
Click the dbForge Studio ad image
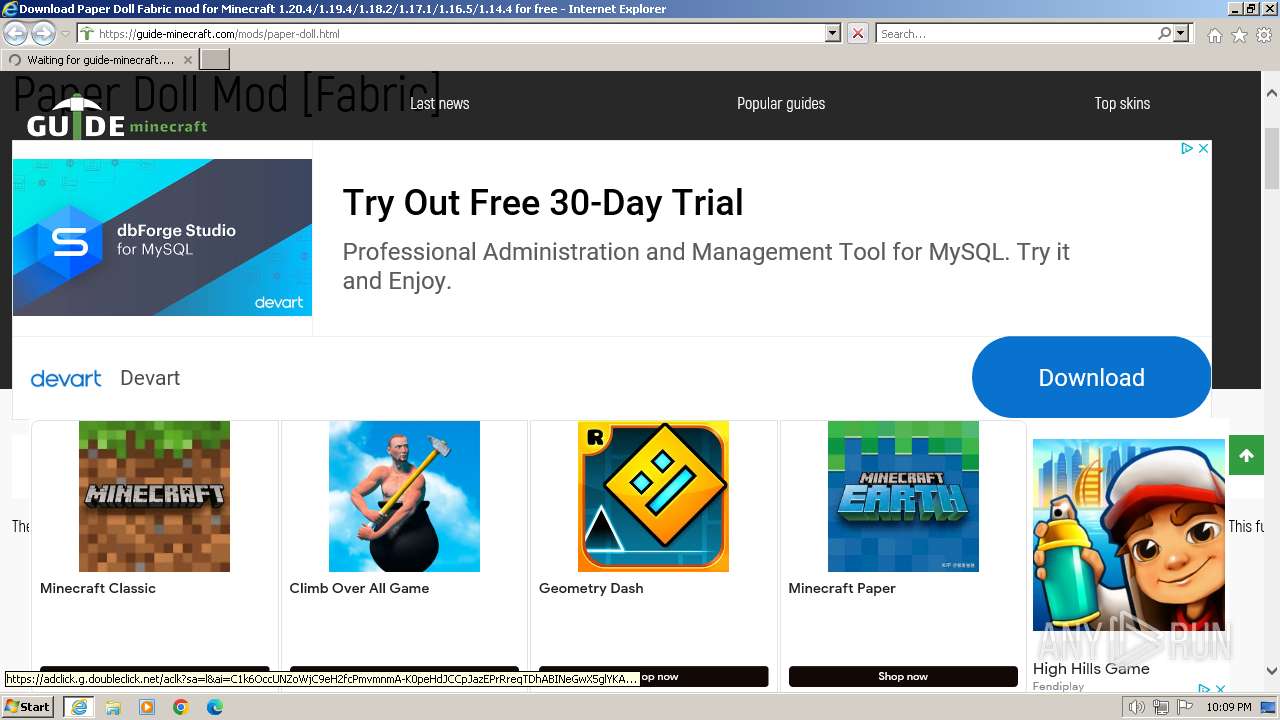pyautogui.click(x=162, y=238)
